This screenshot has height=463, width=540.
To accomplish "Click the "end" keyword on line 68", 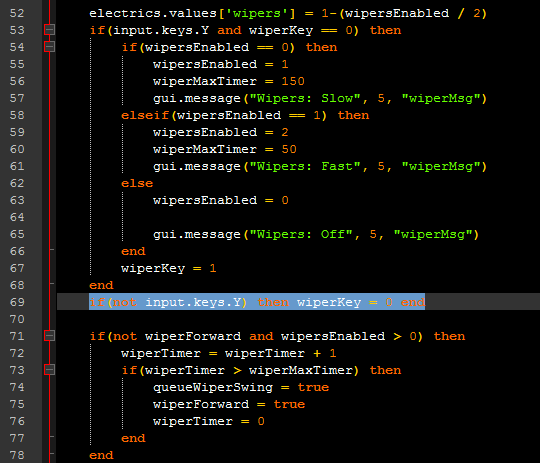I will click(101, 285).
